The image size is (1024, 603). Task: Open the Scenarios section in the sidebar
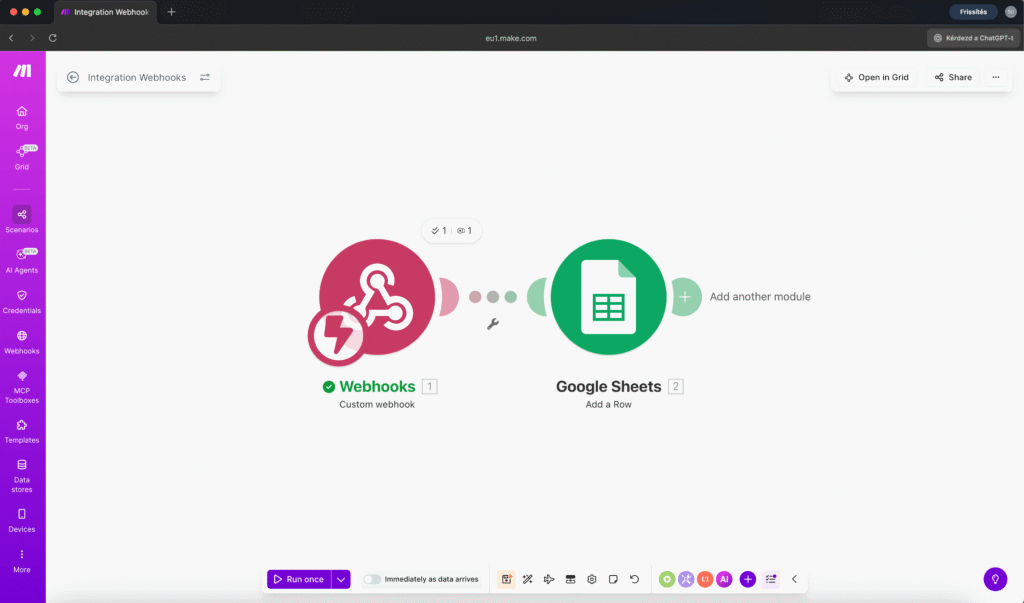tap(22, 218)
